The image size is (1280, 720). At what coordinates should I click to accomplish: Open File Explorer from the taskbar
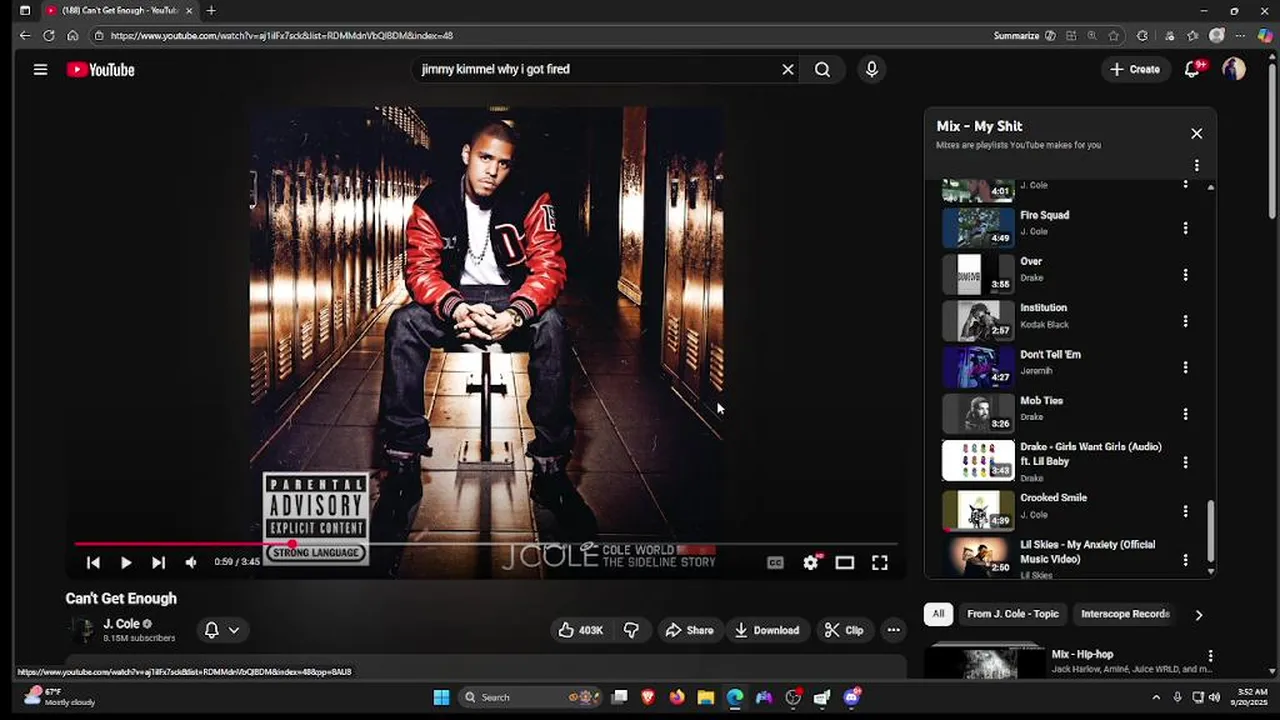[x=706, y=697]
